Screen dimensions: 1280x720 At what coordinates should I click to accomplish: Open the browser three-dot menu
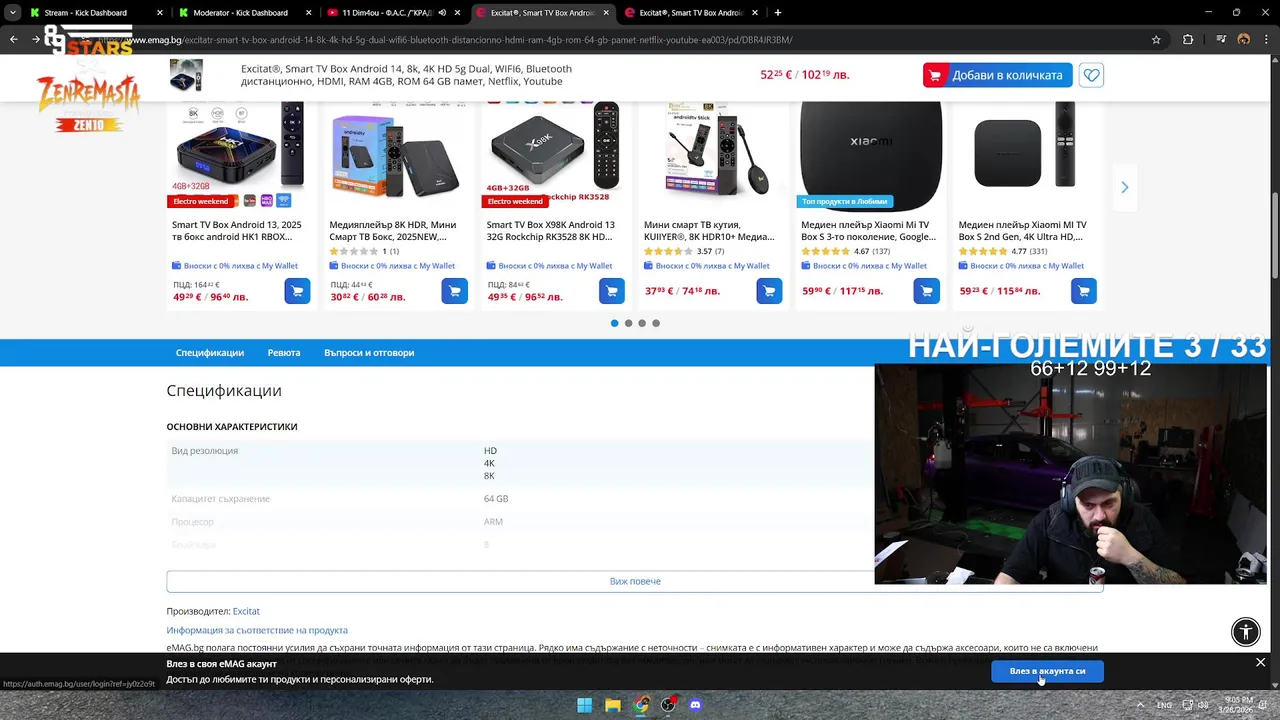click(x=1266, y=40)
